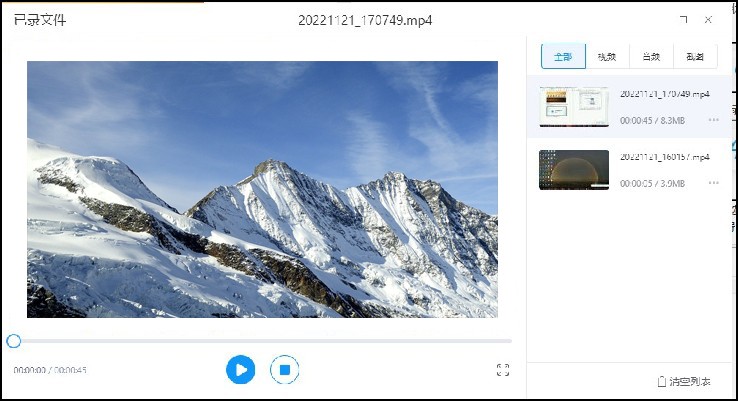Open thumbnail of 20221121_170749.mp4 in list
This screenshot has height=401, width=738.
pos(574,107)
